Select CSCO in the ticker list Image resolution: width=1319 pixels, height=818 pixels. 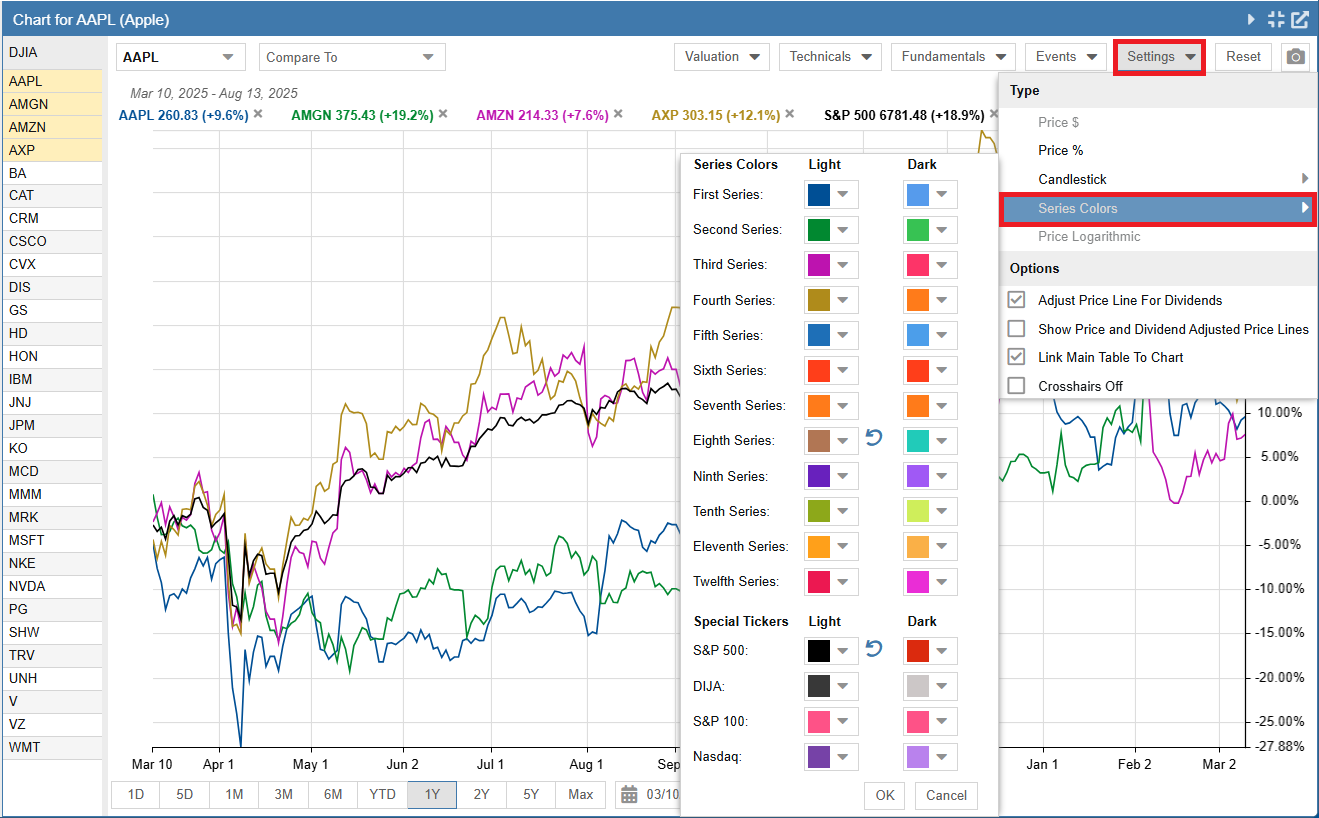click(53, 241)
